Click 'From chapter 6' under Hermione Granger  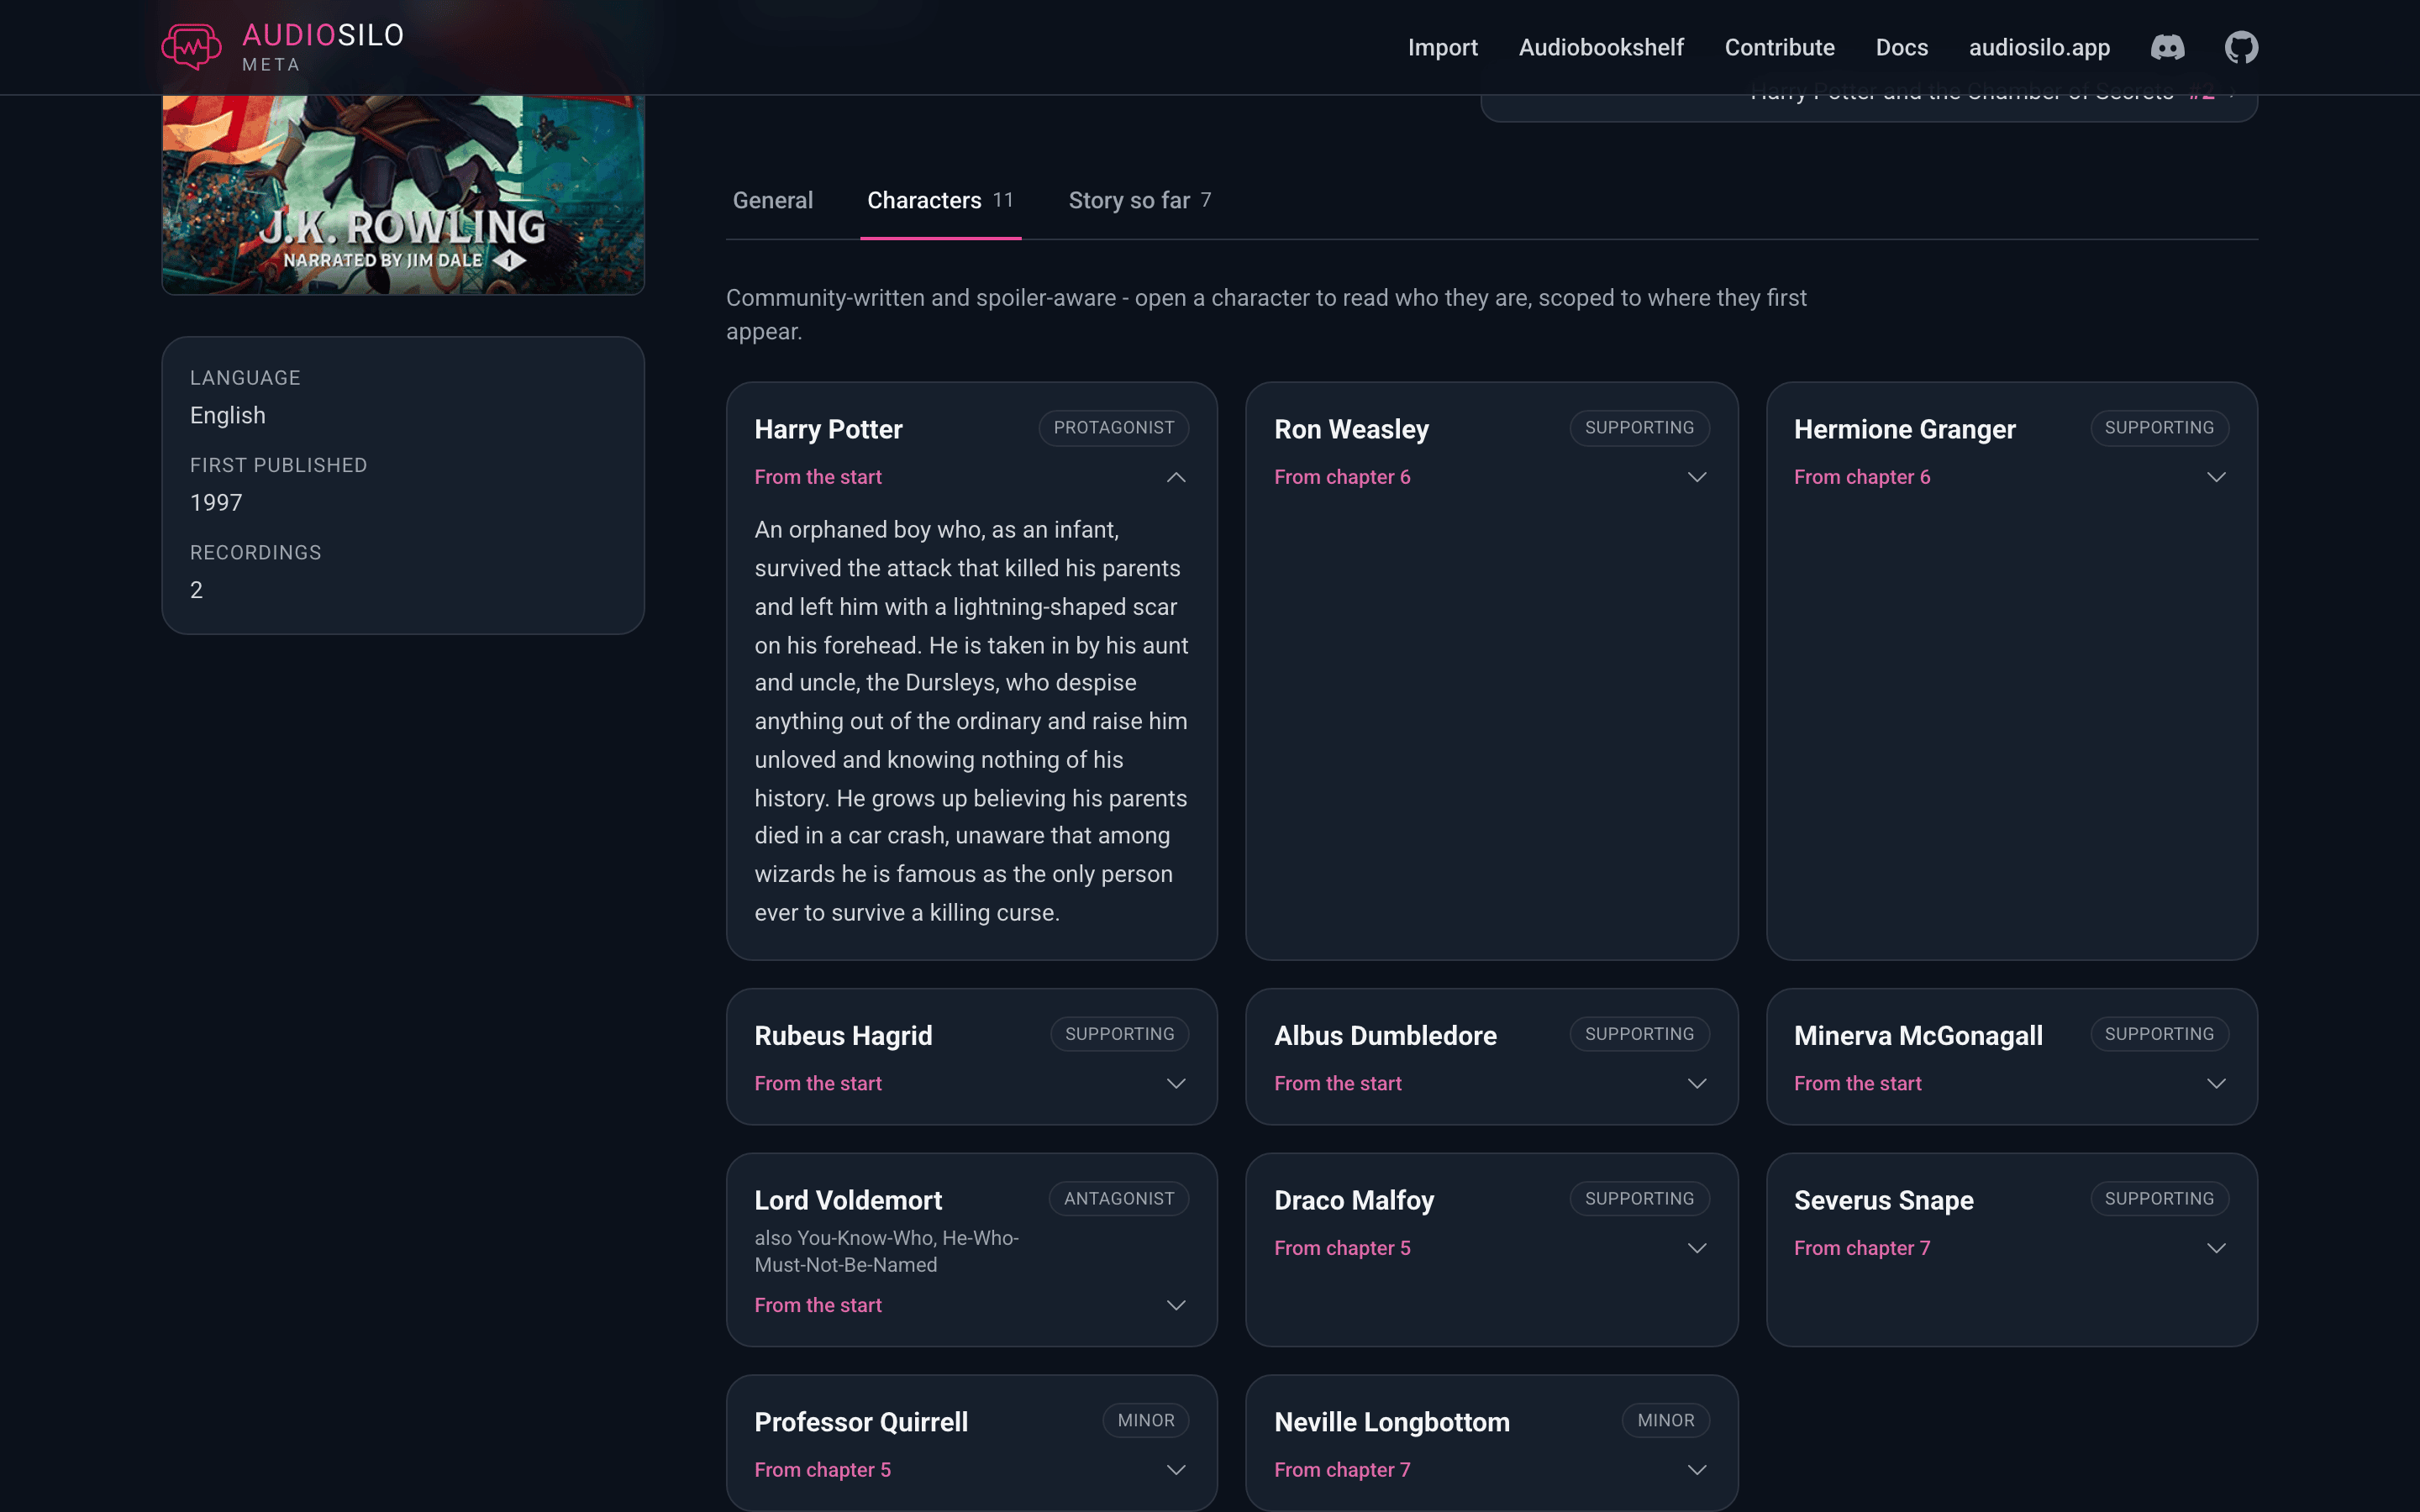(x=1861, y=477)
